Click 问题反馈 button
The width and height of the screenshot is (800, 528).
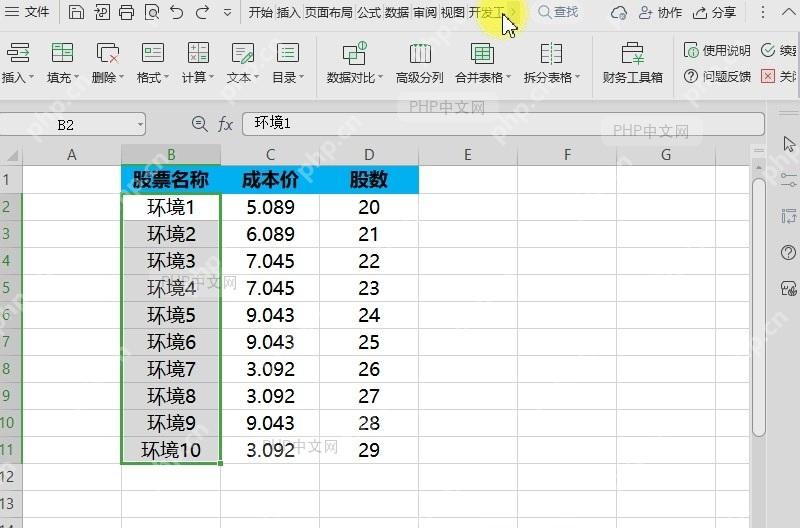(x=717, y=77)
